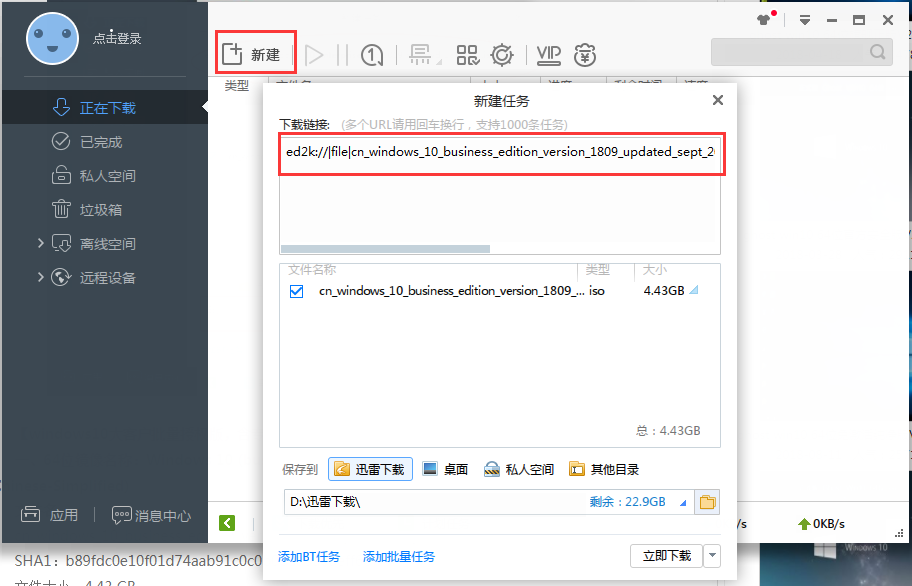Click into the top search field
Viewport: 912px width, 586px height.
pos(801,52)
